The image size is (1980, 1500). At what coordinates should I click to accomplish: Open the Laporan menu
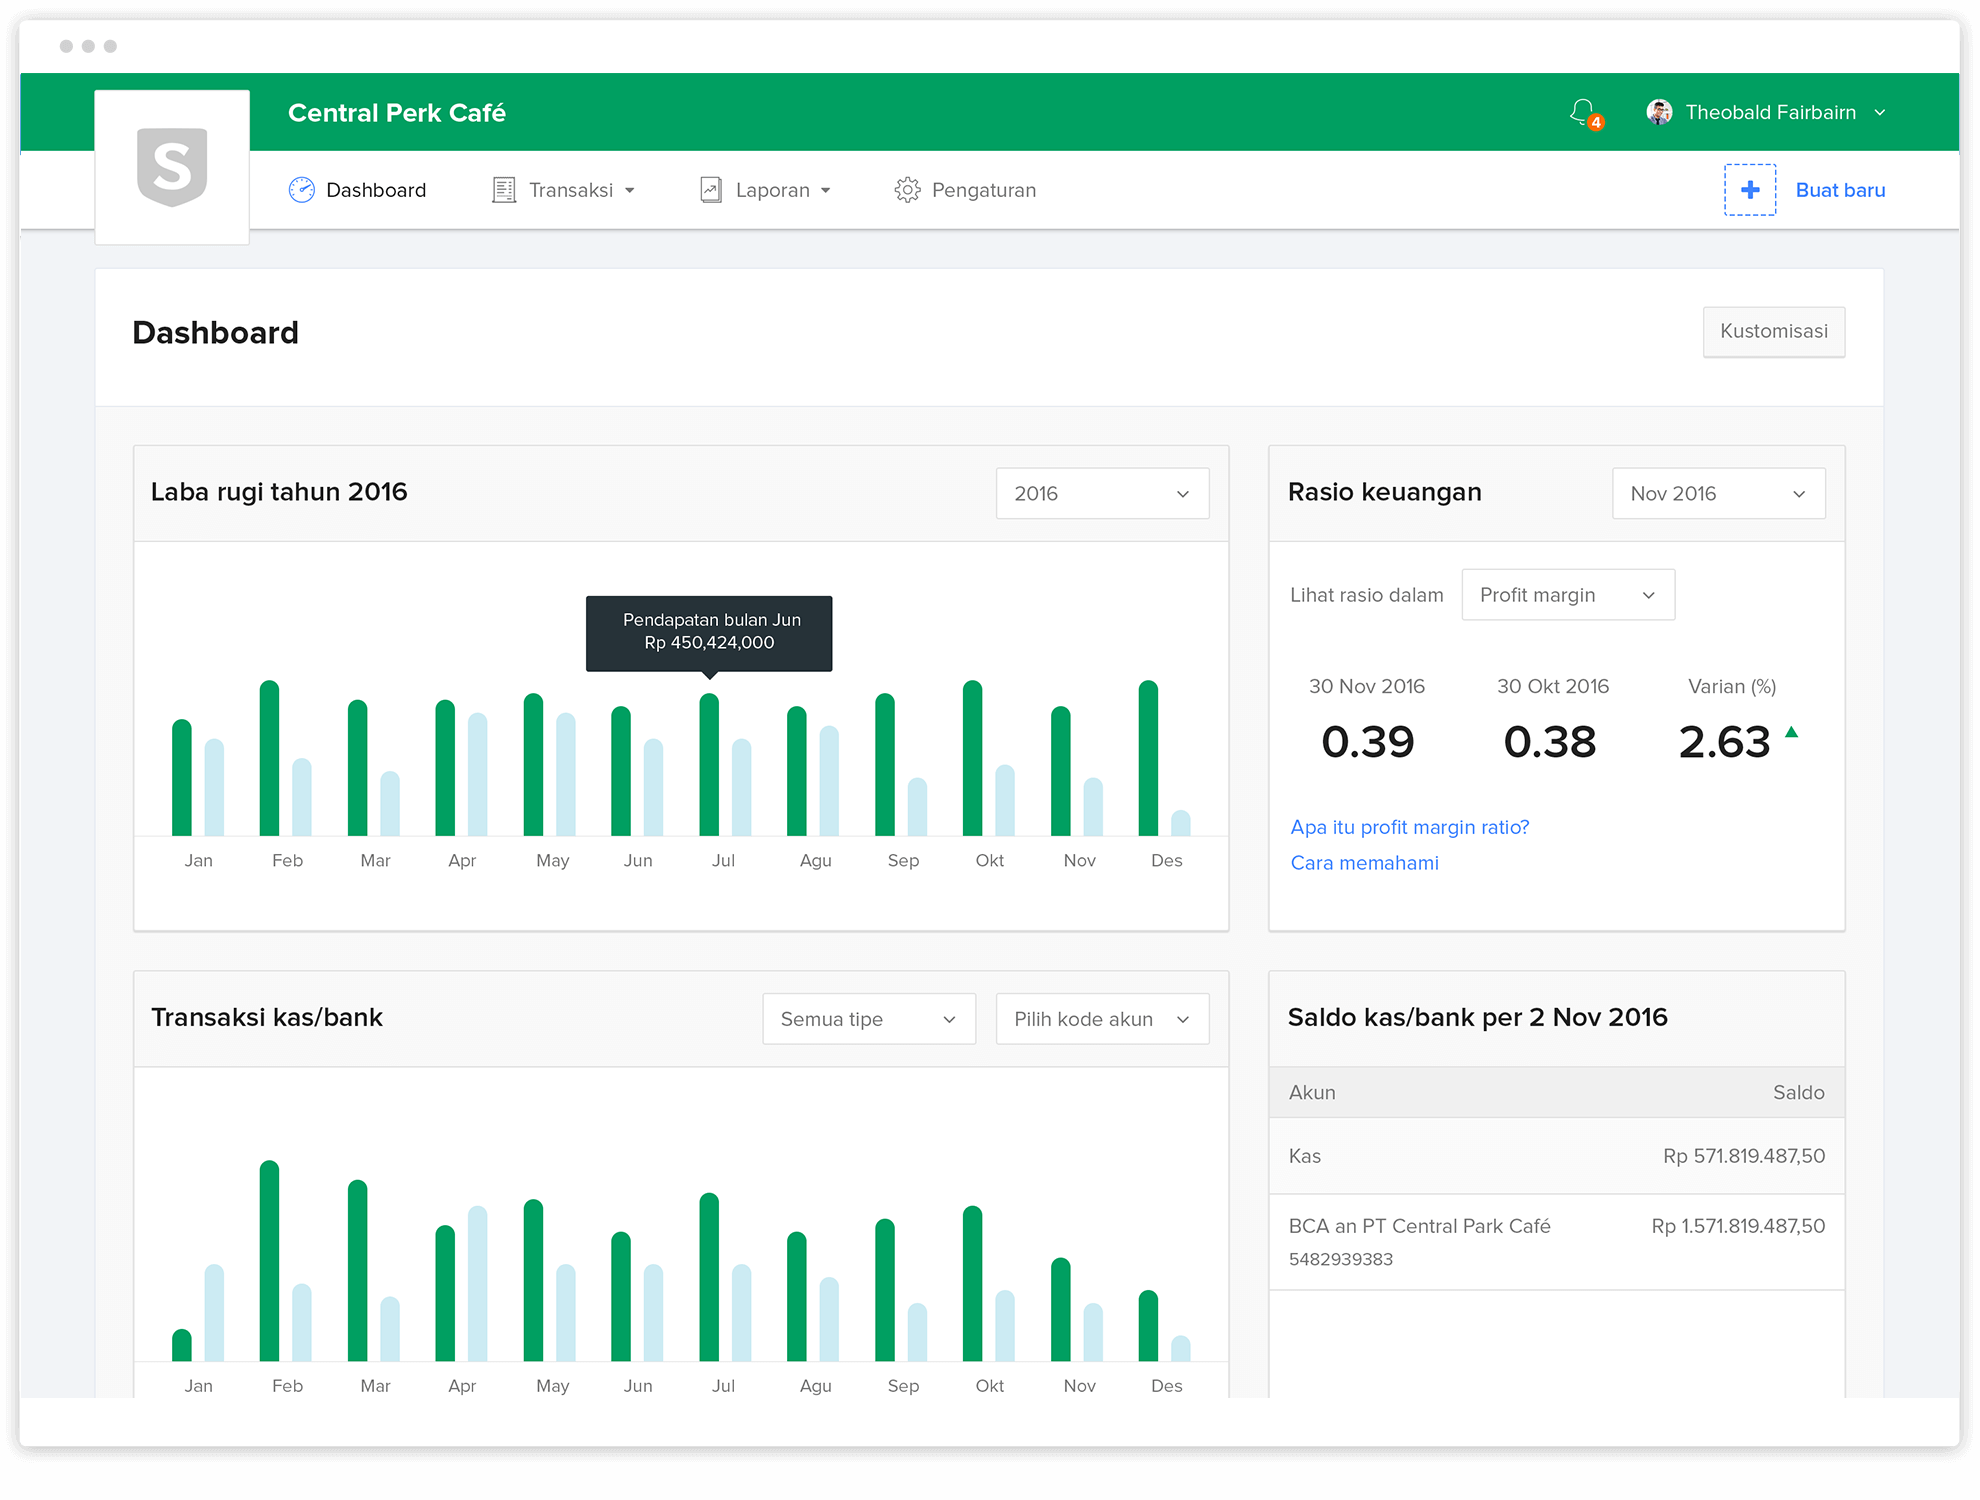(x=766, y=190)
